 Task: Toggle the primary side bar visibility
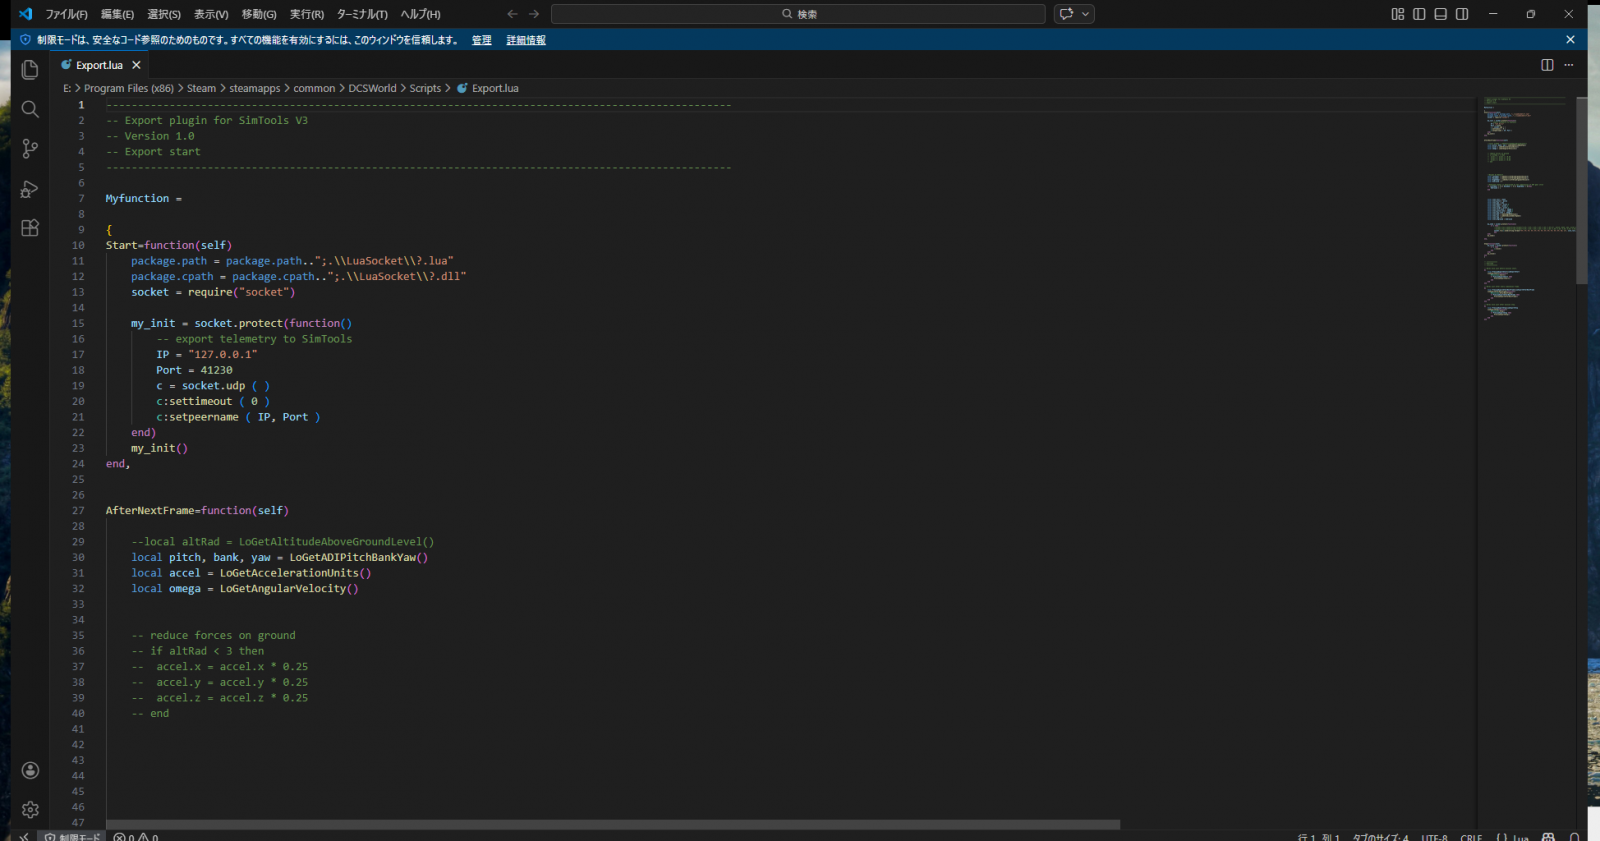click(x=1419, y=14)
